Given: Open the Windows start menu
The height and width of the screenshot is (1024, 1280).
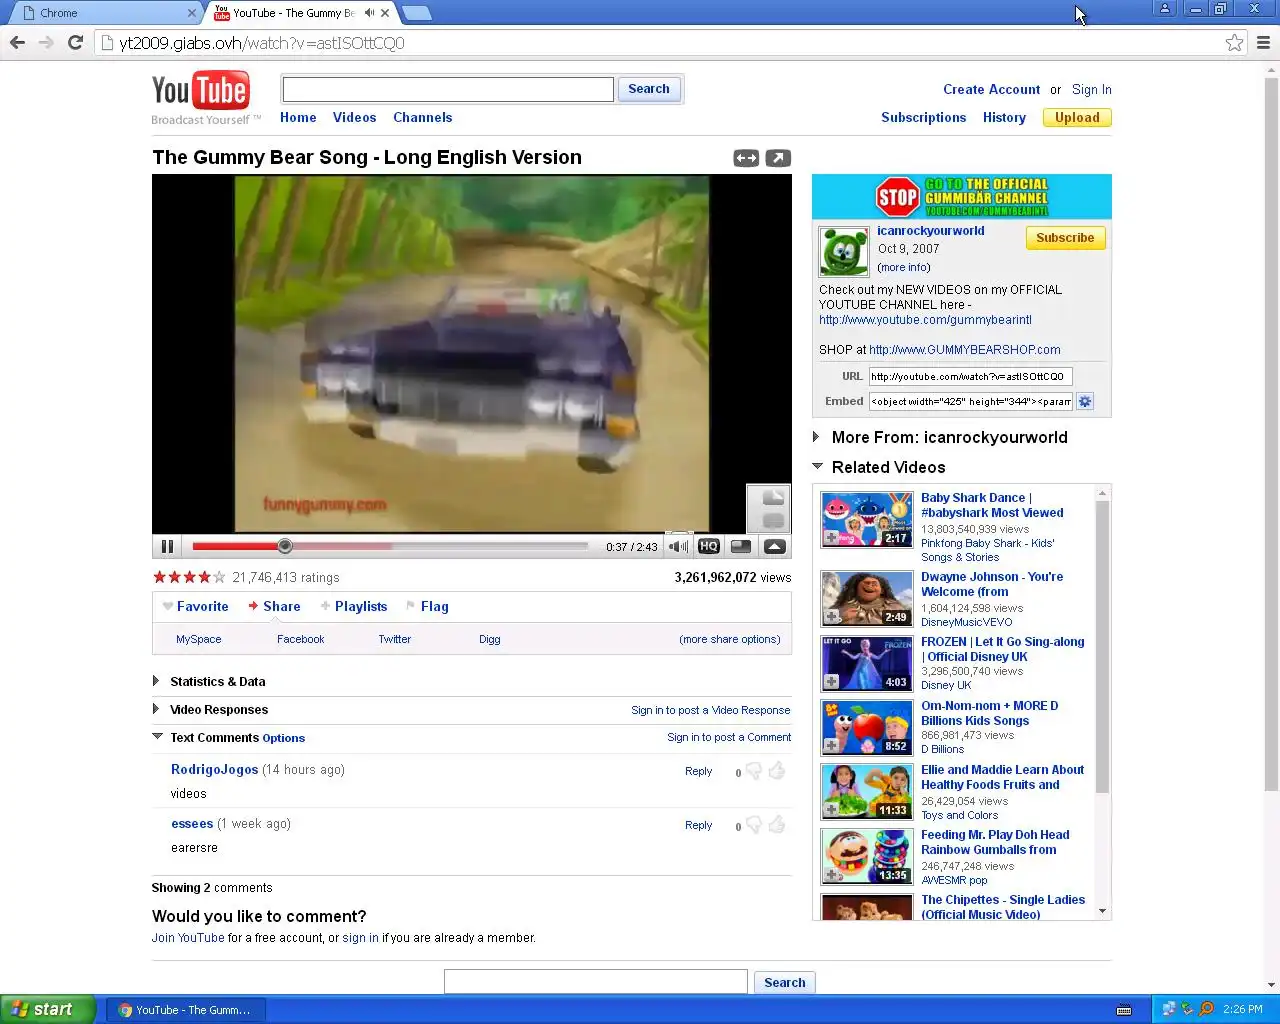Looking at the screenshot, I should [47, 1010].
